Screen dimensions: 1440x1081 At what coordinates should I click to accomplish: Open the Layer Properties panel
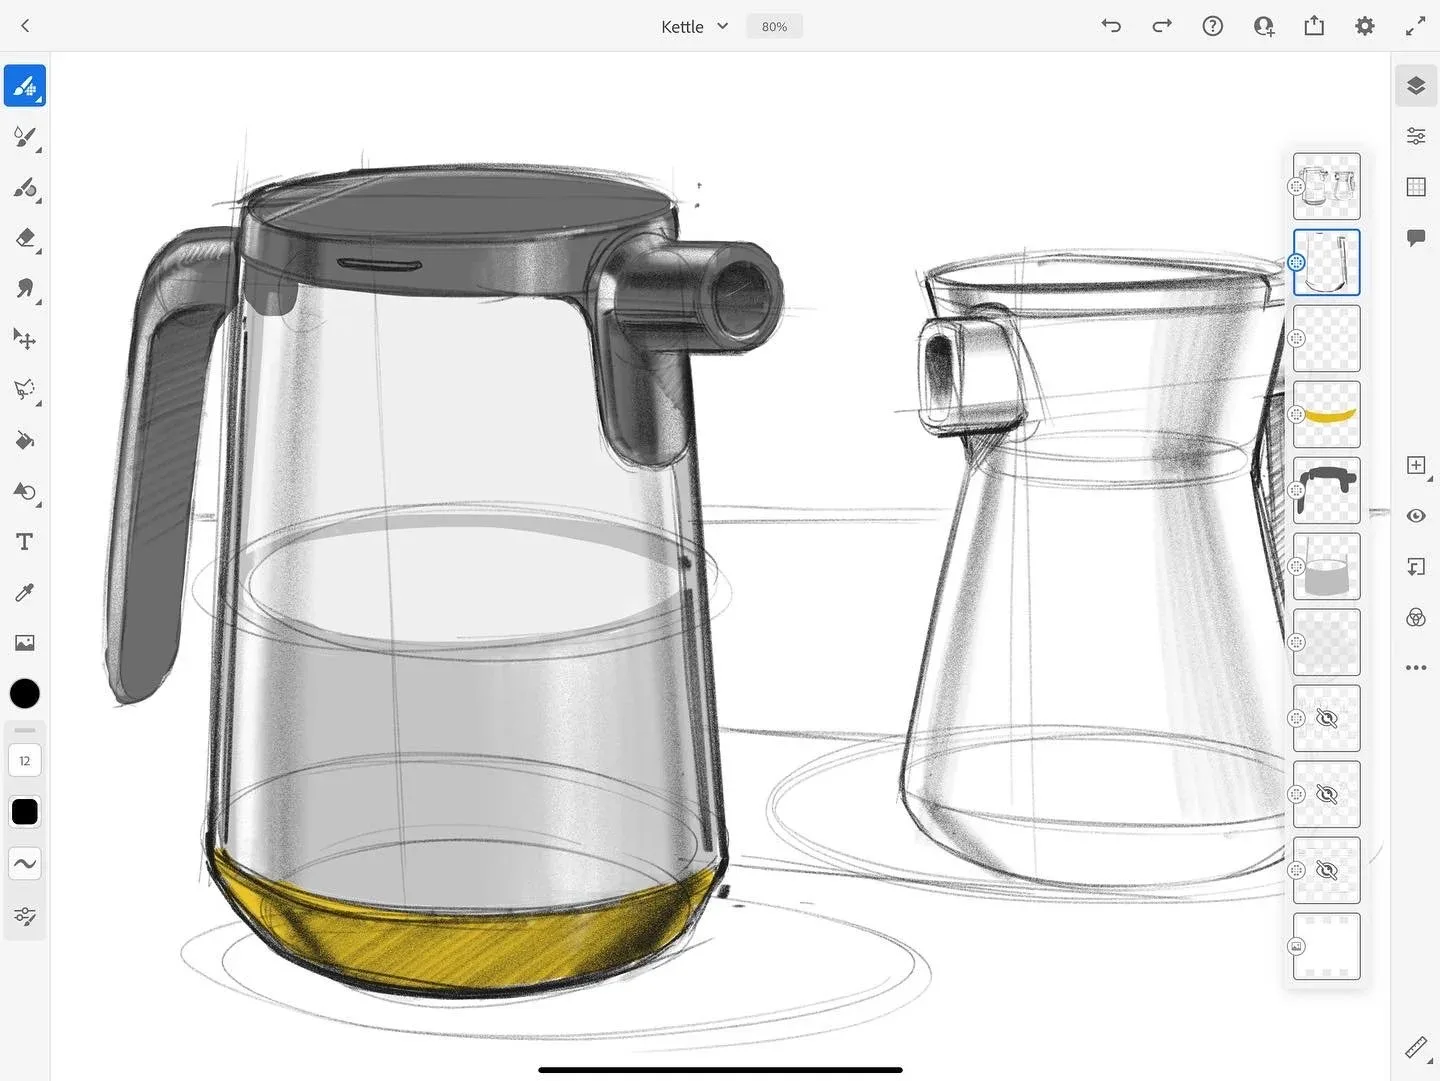[x=1416, y=136]
